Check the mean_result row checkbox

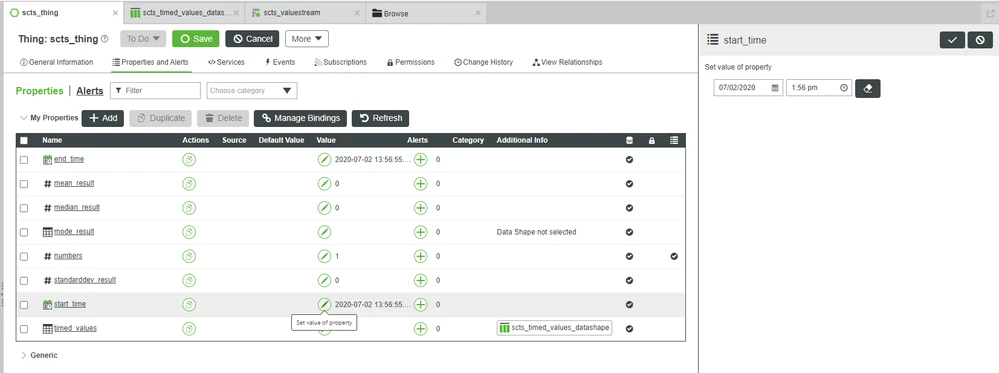(x=24, y=184)
